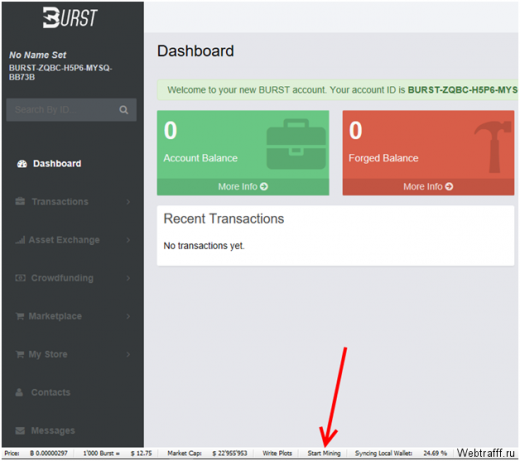The height and width of the screenshot is (461, 520).
Task: Click Write Plots in status bar
Action: 277,453
